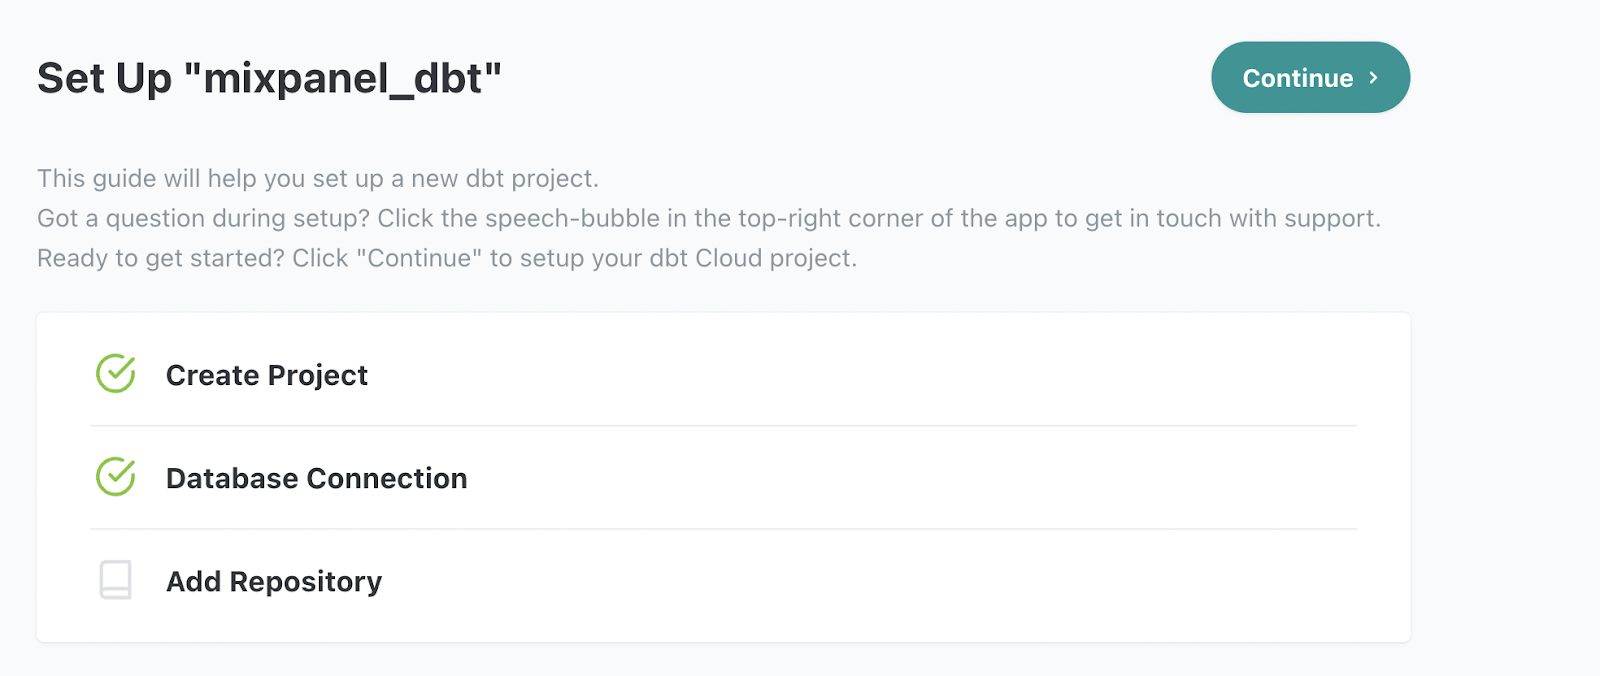The width and height of the screenshot is (1600, 676).
Task: Click the green checkmark beside Create Project
Action: click(x=116, y=374)
